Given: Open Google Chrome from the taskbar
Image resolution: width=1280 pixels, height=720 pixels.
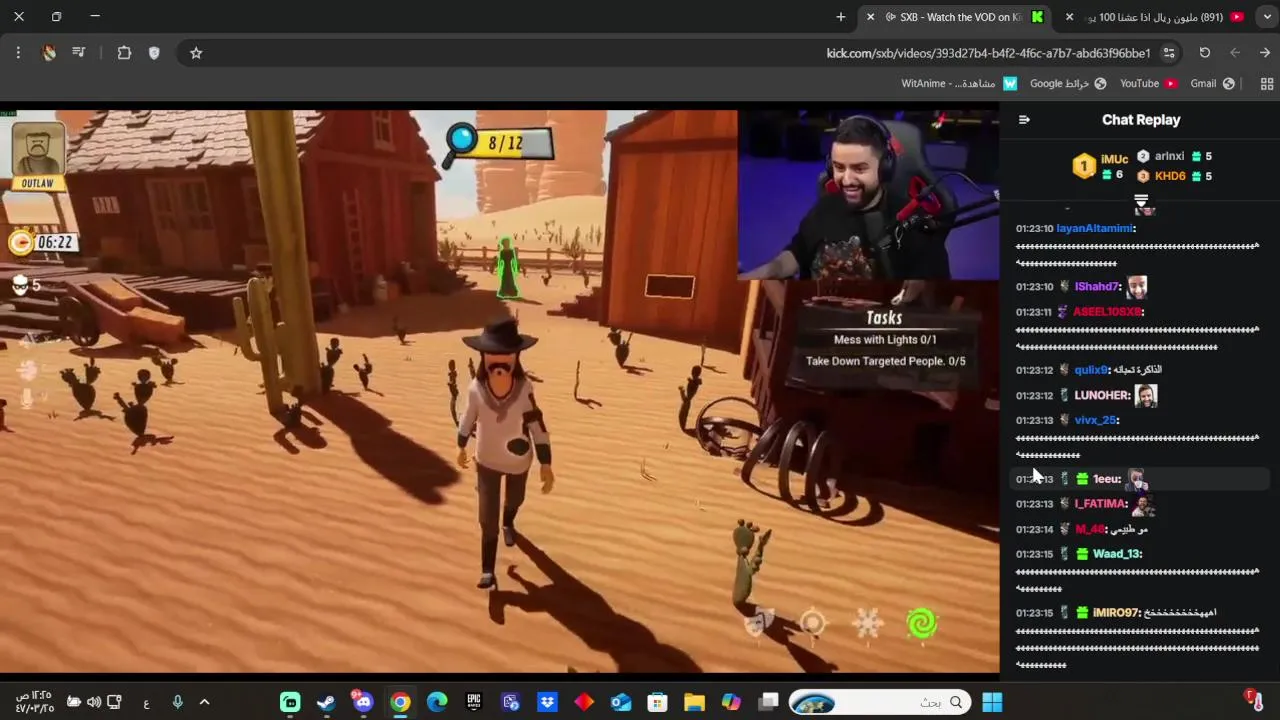Looking at the screenshot, I should (x=400, y=703).
